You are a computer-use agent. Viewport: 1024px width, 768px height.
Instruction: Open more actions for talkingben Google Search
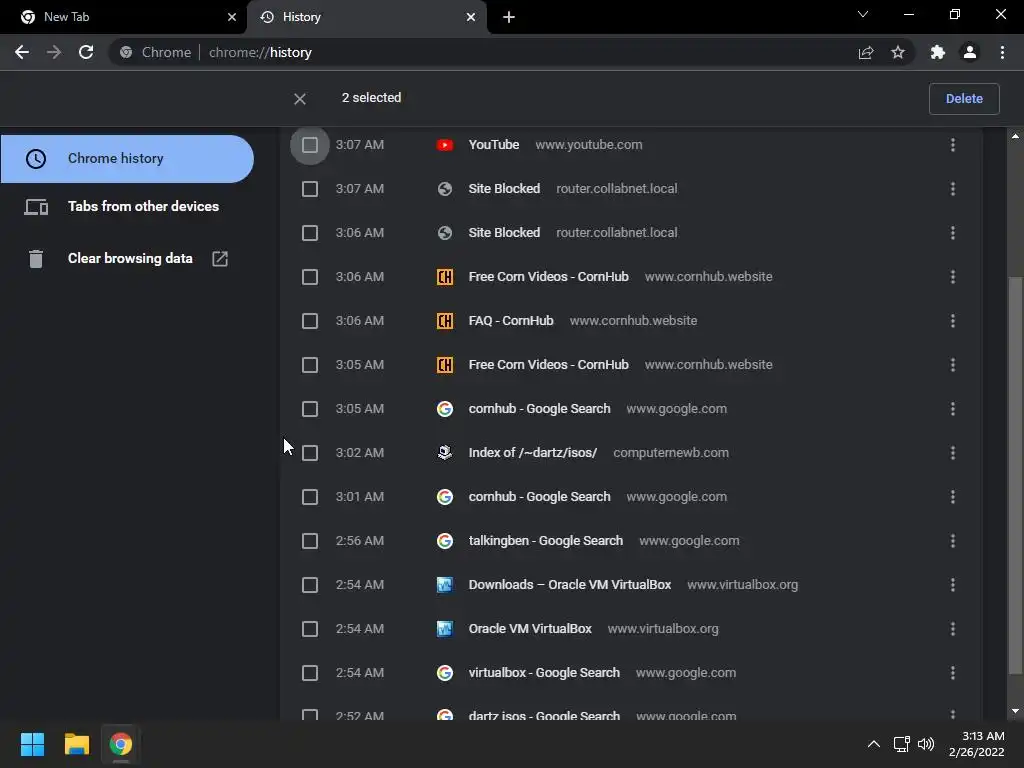click(x=953, y=541)
